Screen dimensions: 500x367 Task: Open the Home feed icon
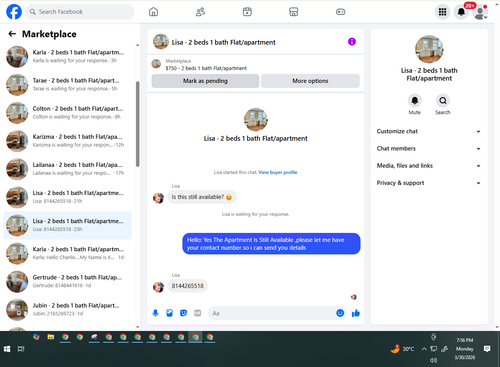coord(153,12)
